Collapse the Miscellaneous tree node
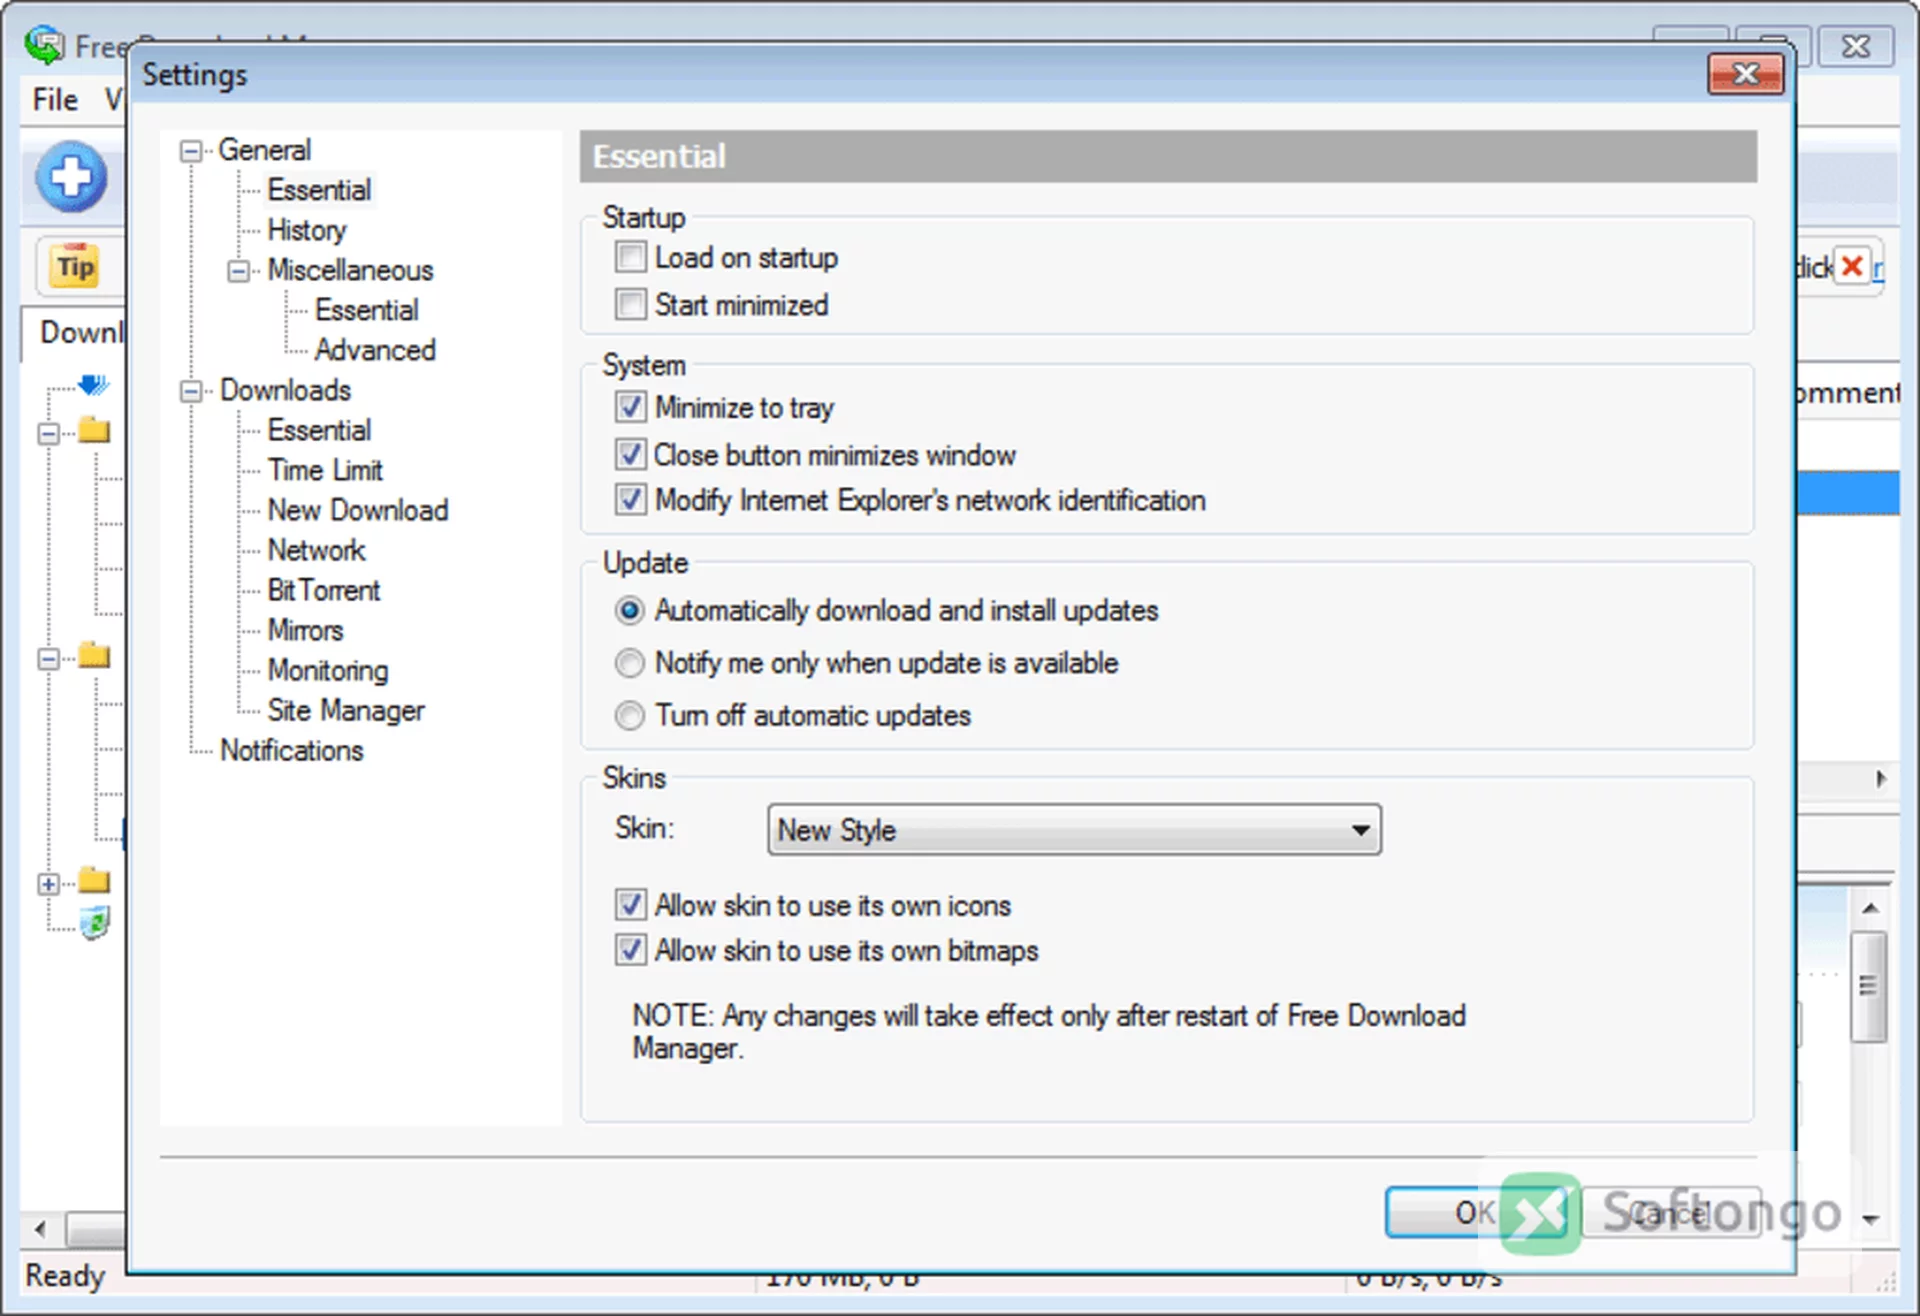1920x1316 pixels. pyautogui.click(x=238, y=271)
